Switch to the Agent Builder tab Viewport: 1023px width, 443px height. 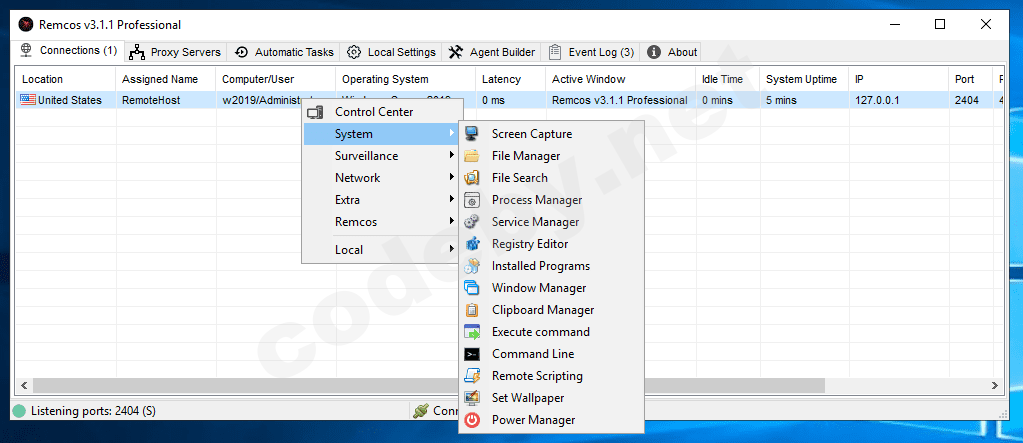pyautogui.click(x=492, y=52)
